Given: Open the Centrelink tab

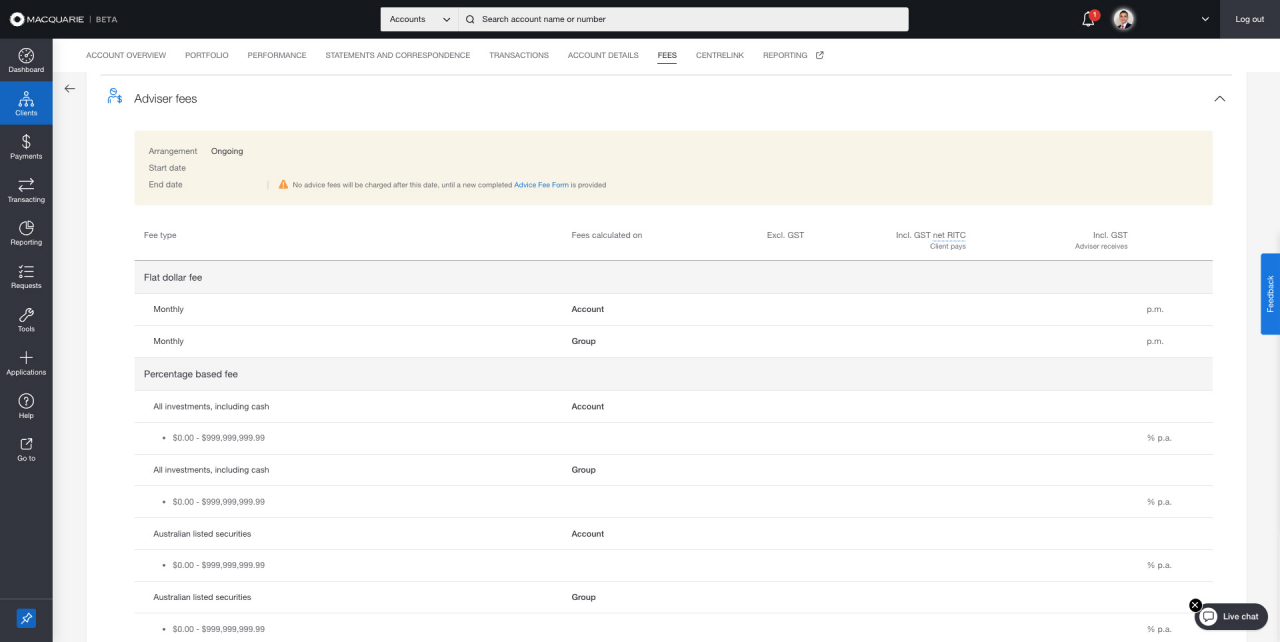Looking at the screenshot, I should [x=720, y=55].
